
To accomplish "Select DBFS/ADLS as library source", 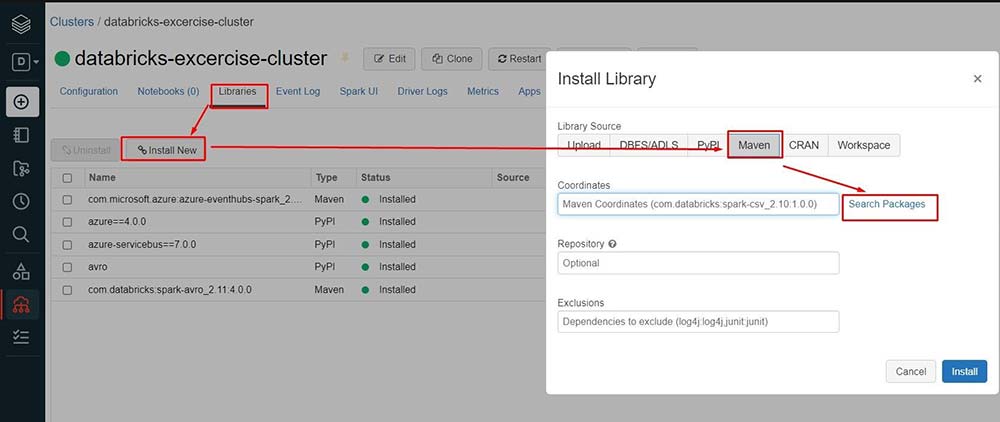I will click(649, 145).
